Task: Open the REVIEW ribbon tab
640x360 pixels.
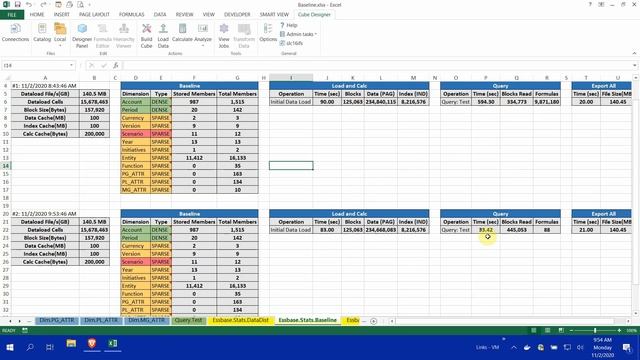Action: pyautogui.click(x=184, y=15)
